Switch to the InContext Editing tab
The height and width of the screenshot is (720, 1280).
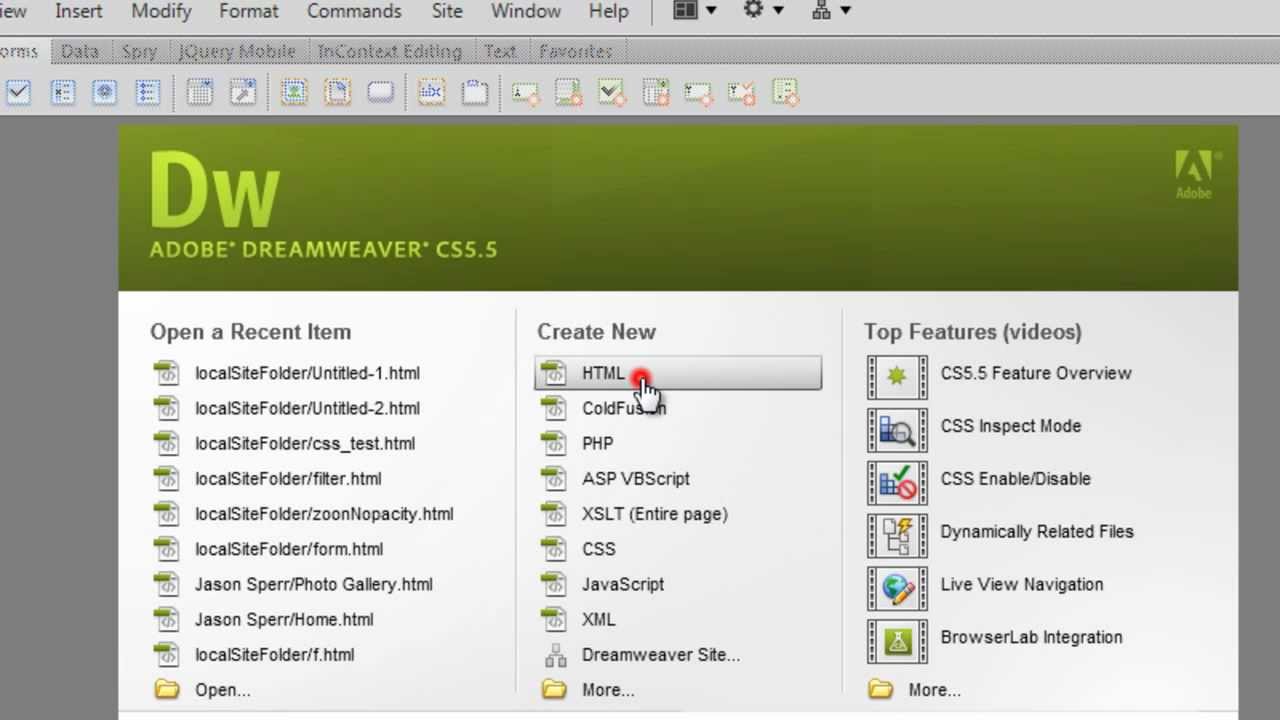click(390, 51)
